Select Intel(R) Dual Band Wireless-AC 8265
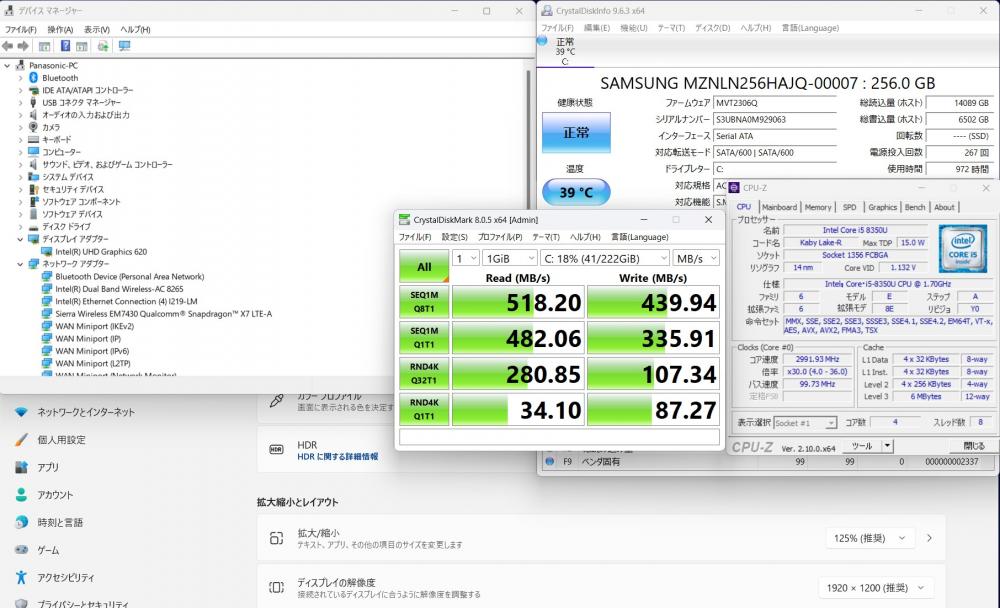1000x608 pixels. tap(119, 289)
